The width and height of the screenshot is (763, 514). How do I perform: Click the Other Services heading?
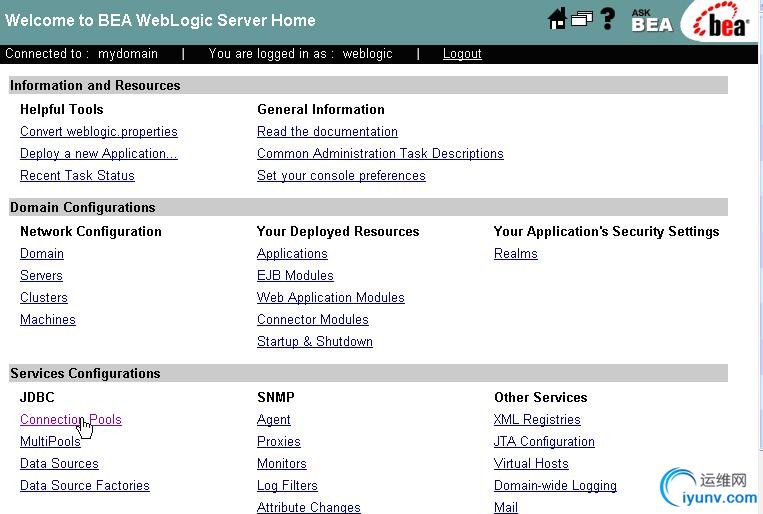541,397
